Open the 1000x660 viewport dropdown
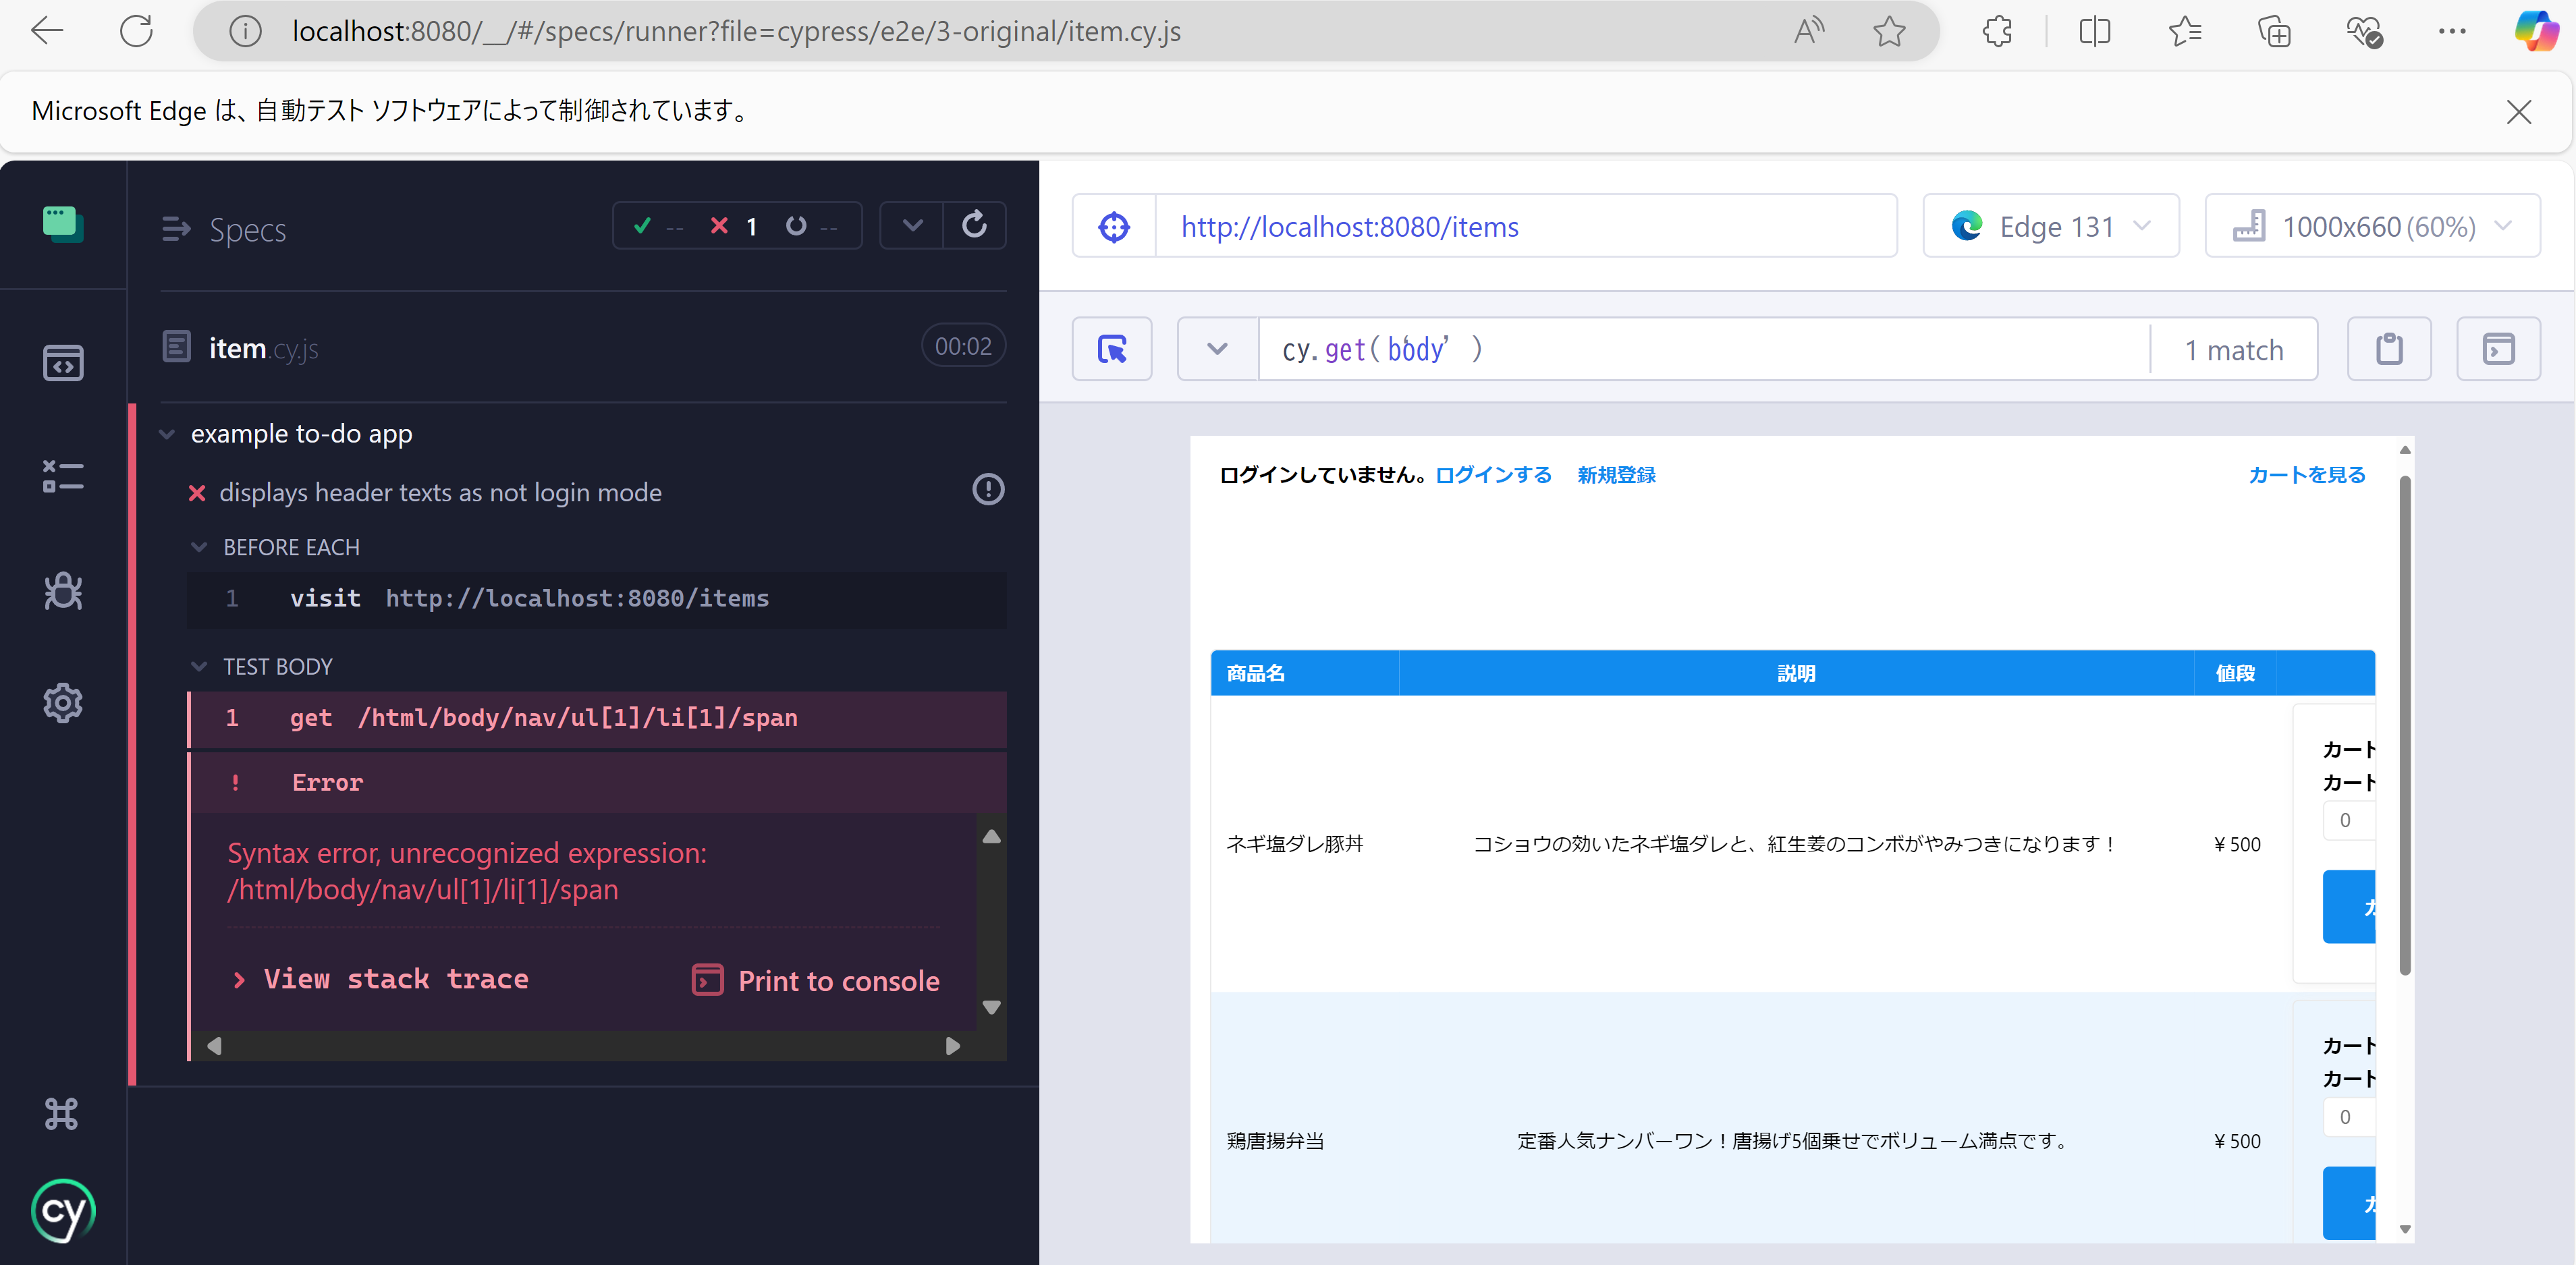Image resolution: width=2576 pixels, height=1265 pixels. (x=2372, y=227)
